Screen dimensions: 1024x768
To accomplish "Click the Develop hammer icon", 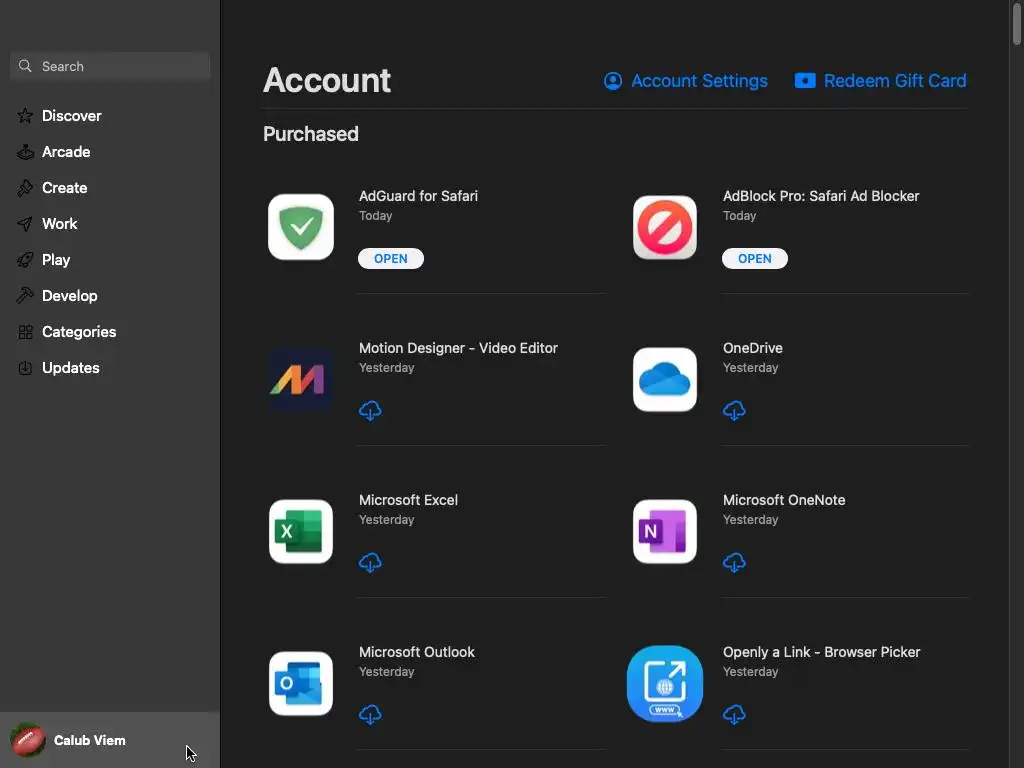I will coord(25,296).
